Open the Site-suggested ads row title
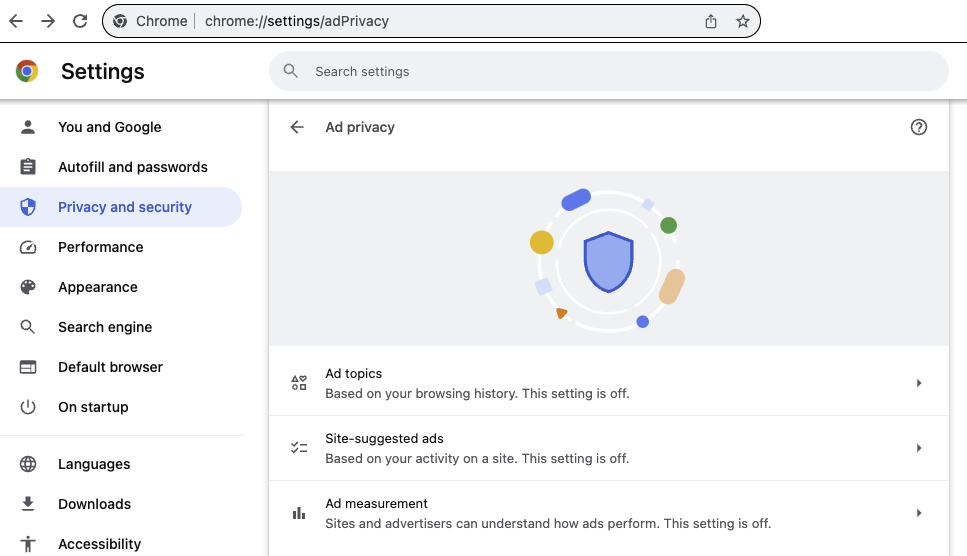Screen dimensions: 967x556 pos(384,438)
